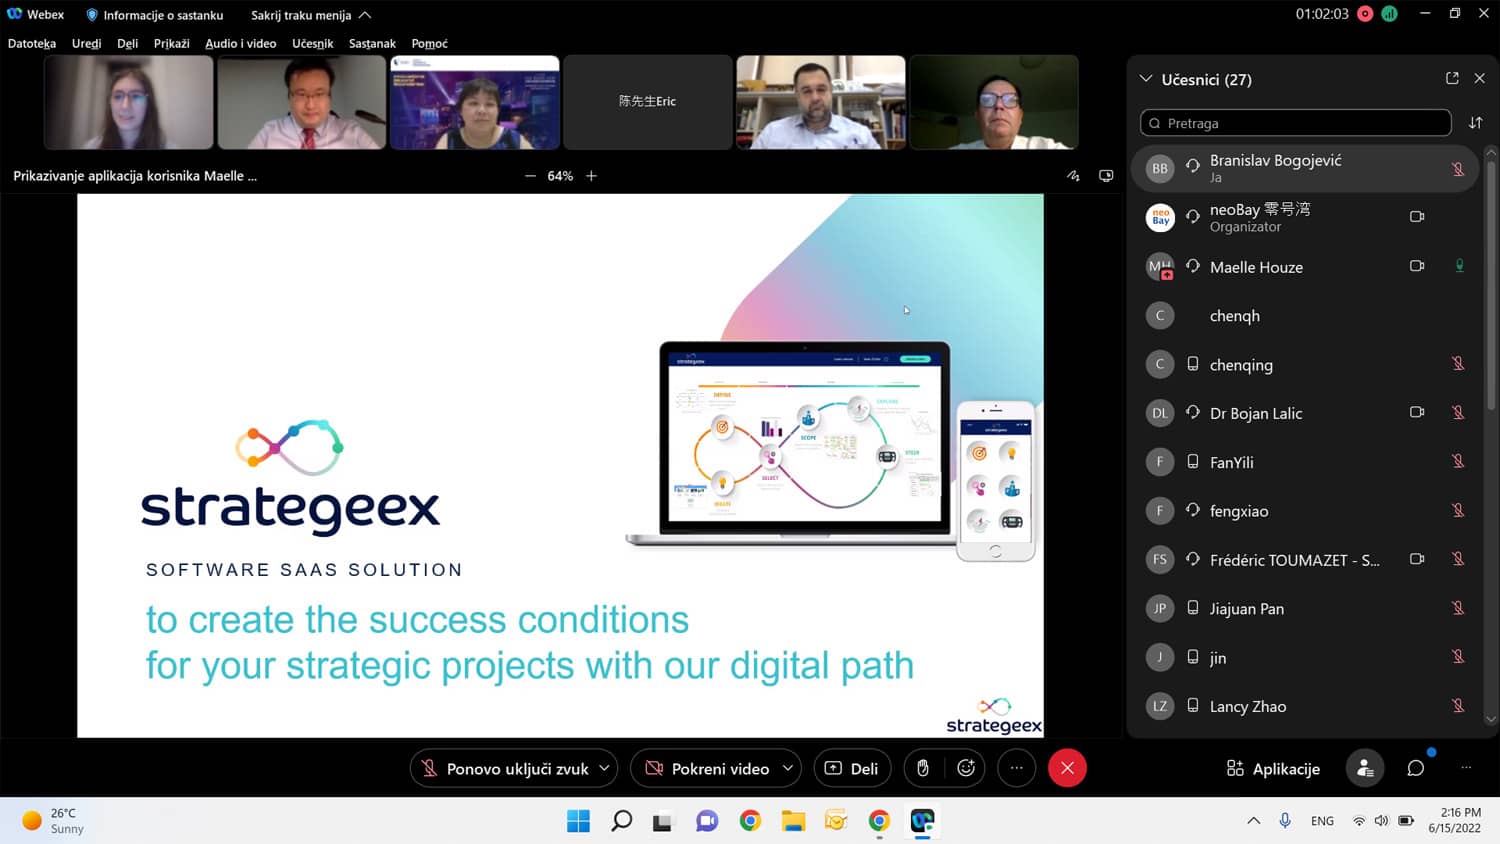Open the Učesnik menu
1500x844 pixels.
[x=312, y=43]
